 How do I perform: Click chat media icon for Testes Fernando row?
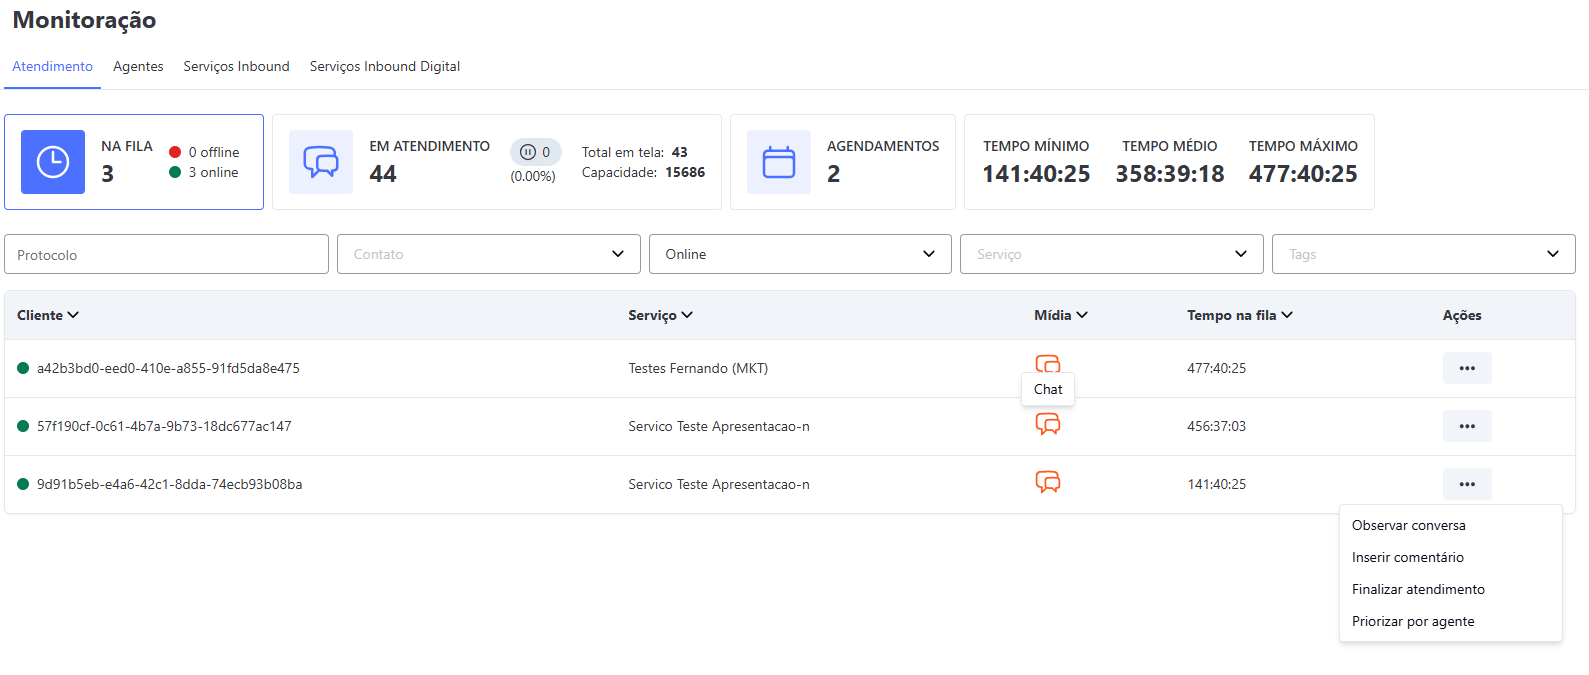click(1047, 362)
